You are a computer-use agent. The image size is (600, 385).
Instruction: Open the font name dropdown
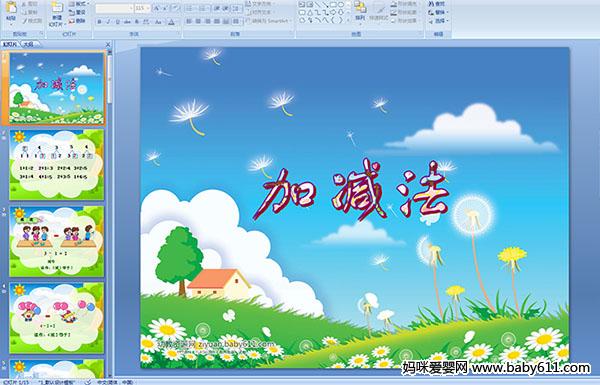(131, 8)
